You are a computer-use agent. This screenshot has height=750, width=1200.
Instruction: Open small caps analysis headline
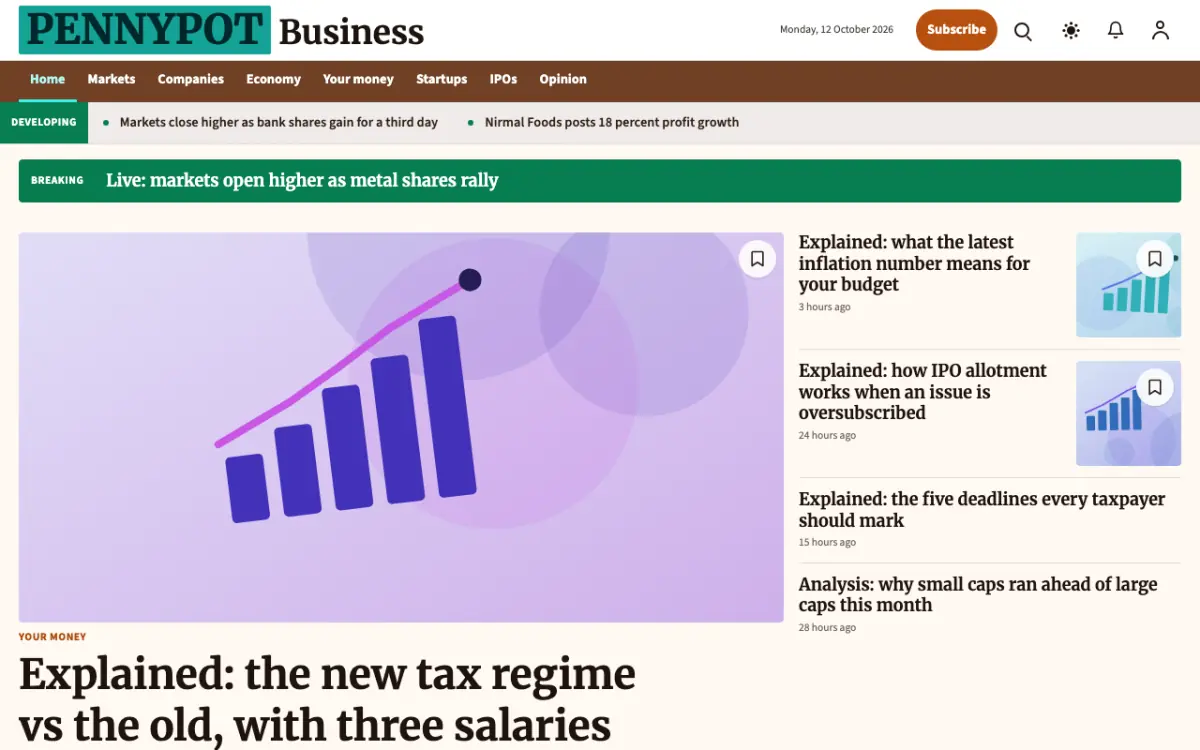click(978, 594)
